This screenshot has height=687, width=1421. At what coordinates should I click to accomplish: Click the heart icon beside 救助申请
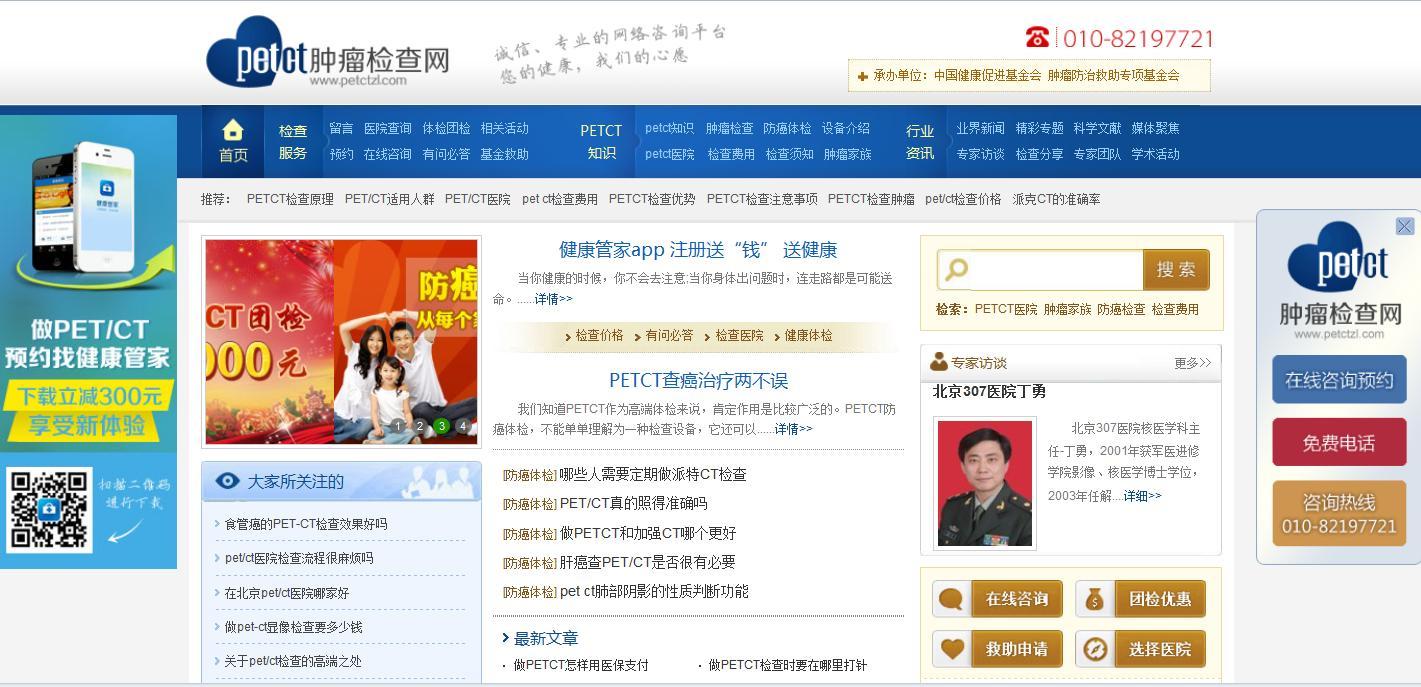951,649
